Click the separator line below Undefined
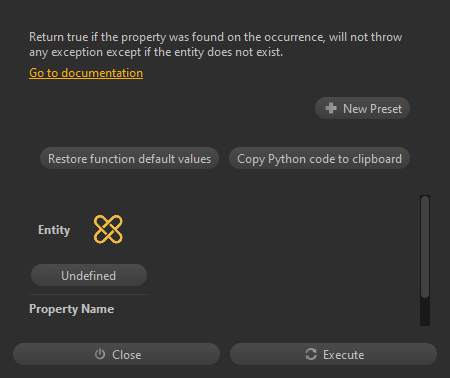The width and height of the screenshot is (450, 378). [89, 295]
